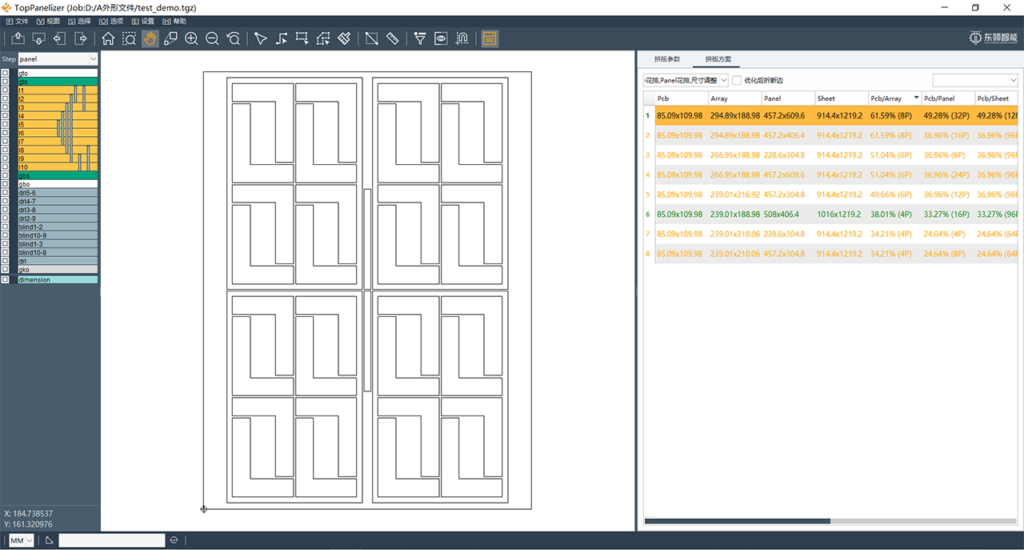Select the polygon dashed selection tool

pos(323,39)
